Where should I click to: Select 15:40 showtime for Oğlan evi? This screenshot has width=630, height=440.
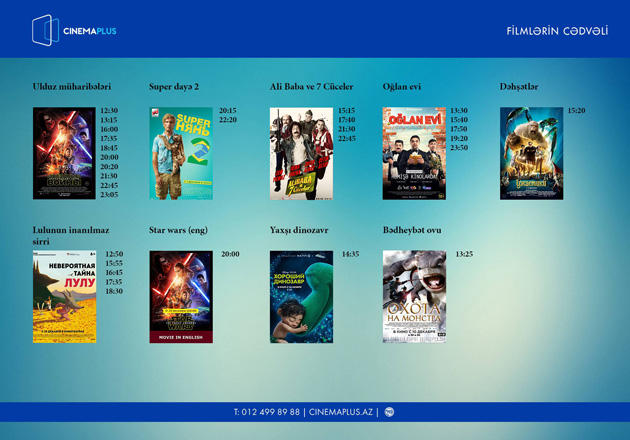tap(458, 120)
